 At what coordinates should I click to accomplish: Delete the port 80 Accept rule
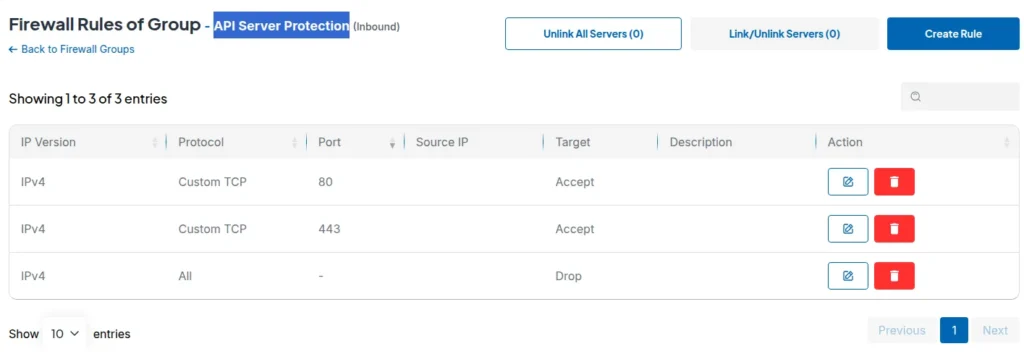[894, 182]
